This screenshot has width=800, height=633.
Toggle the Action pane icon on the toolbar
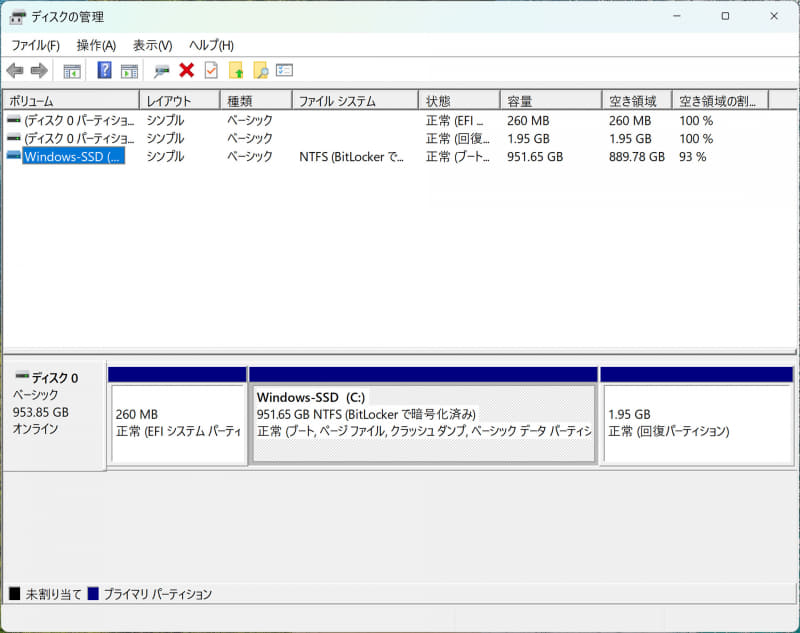coord(128,70)
